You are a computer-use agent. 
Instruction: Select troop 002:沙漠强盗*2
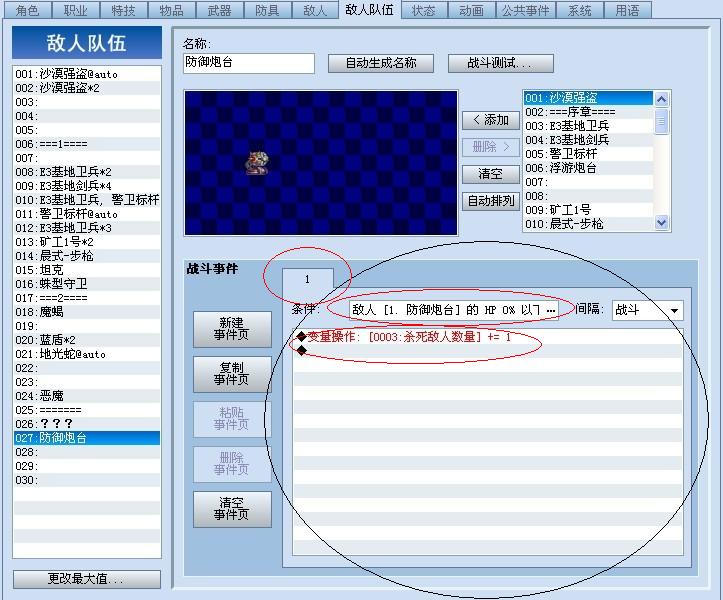point(87,88)
